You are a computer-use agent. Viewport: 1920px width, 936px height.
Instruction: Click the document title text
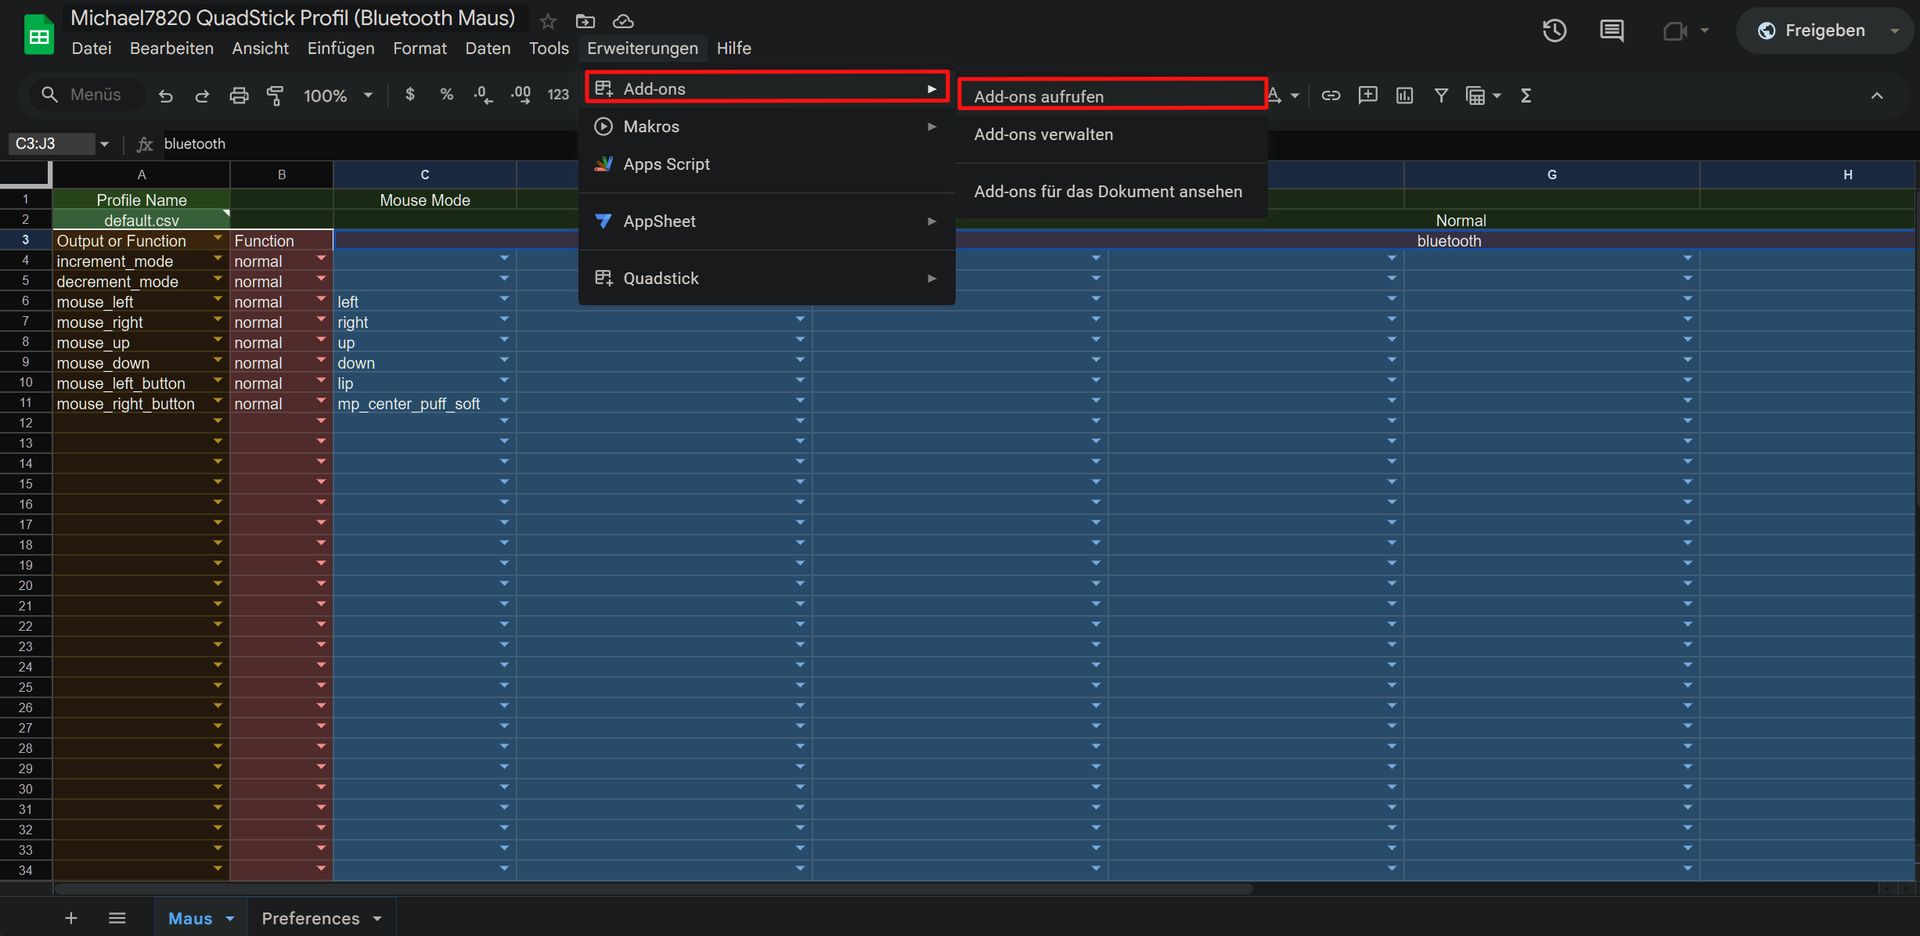click(x=293, y=18)
